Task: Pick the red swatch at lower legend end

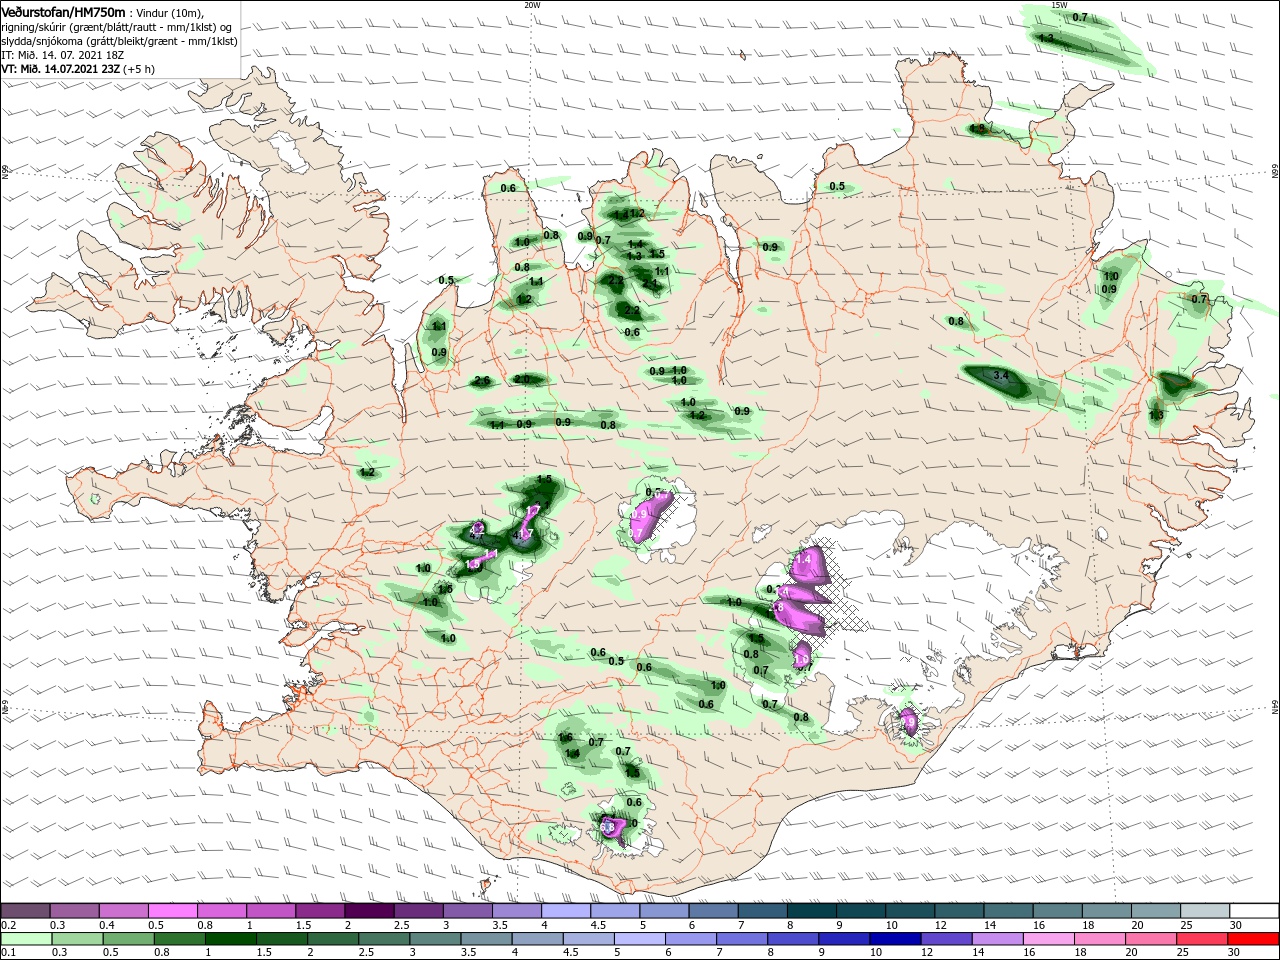Action: coord(1254,939)
